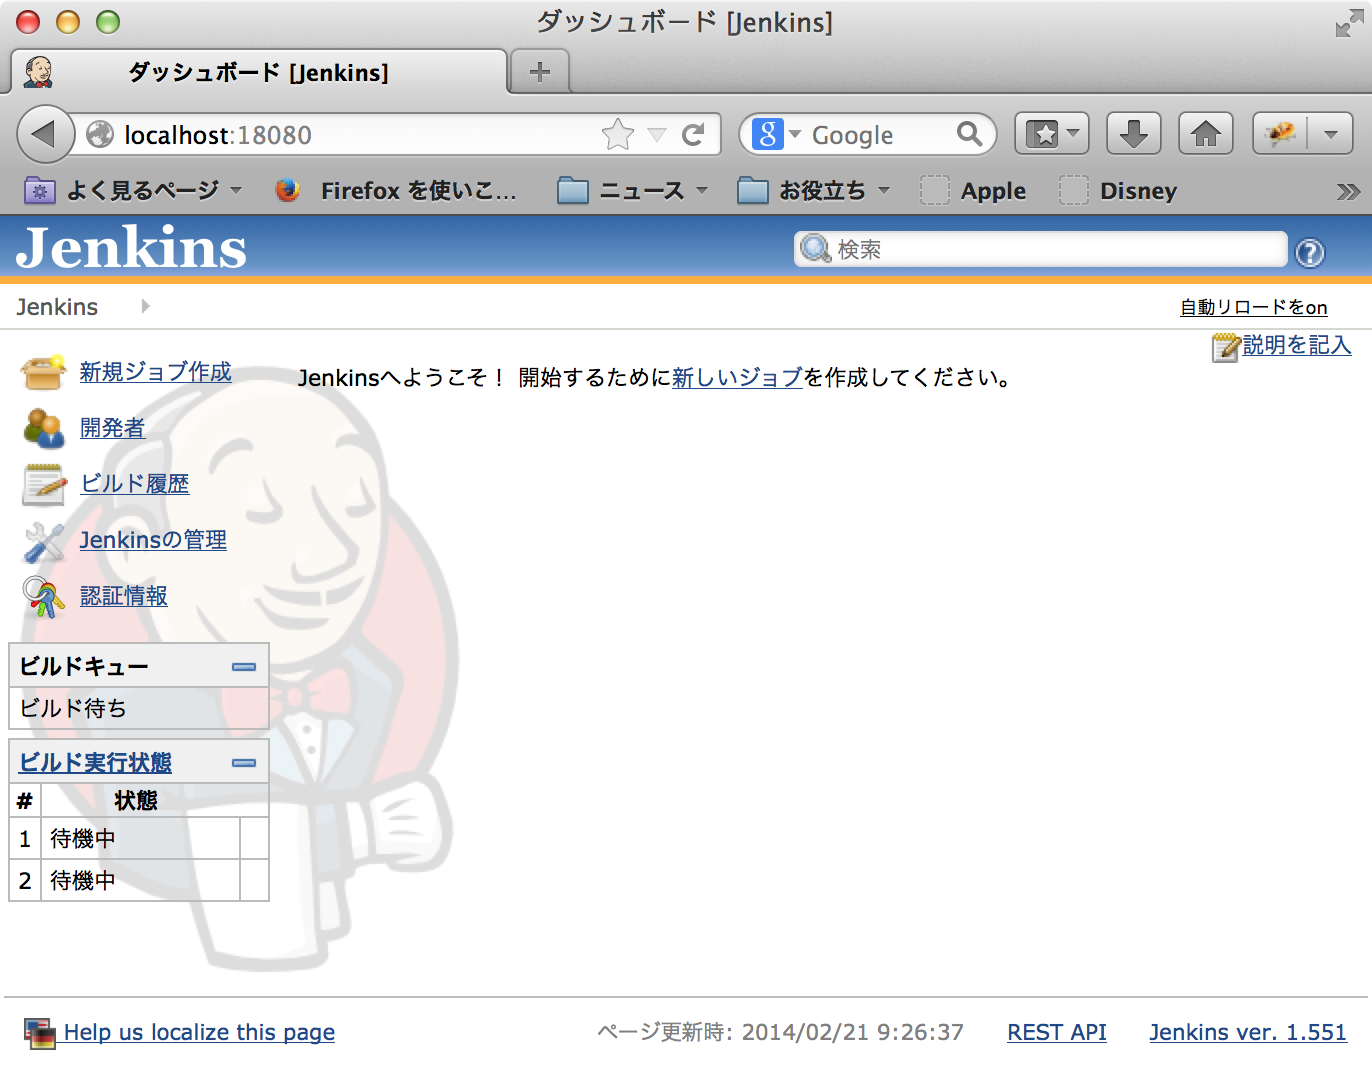The image size is (1372, 1092).
Task: Open the 新規ジョブ作成 link
Action: point(156,372)
